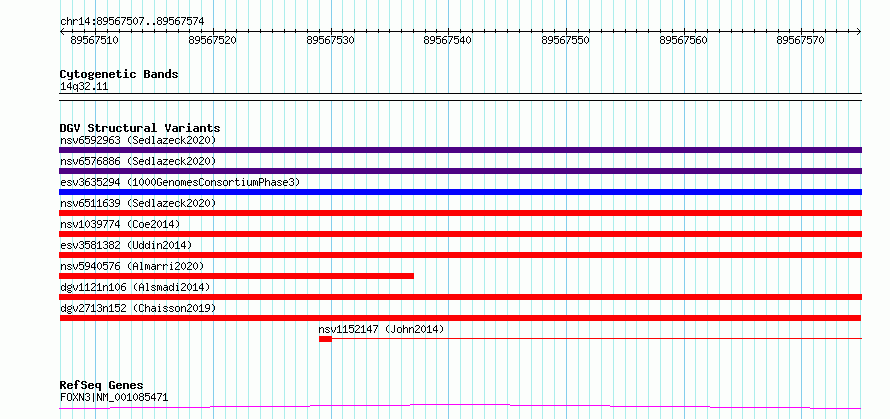Select the nsv6576886 purple variant bar
Viewport: 890px width, 419px height.
pyautogui.click(x=460, y=171)
